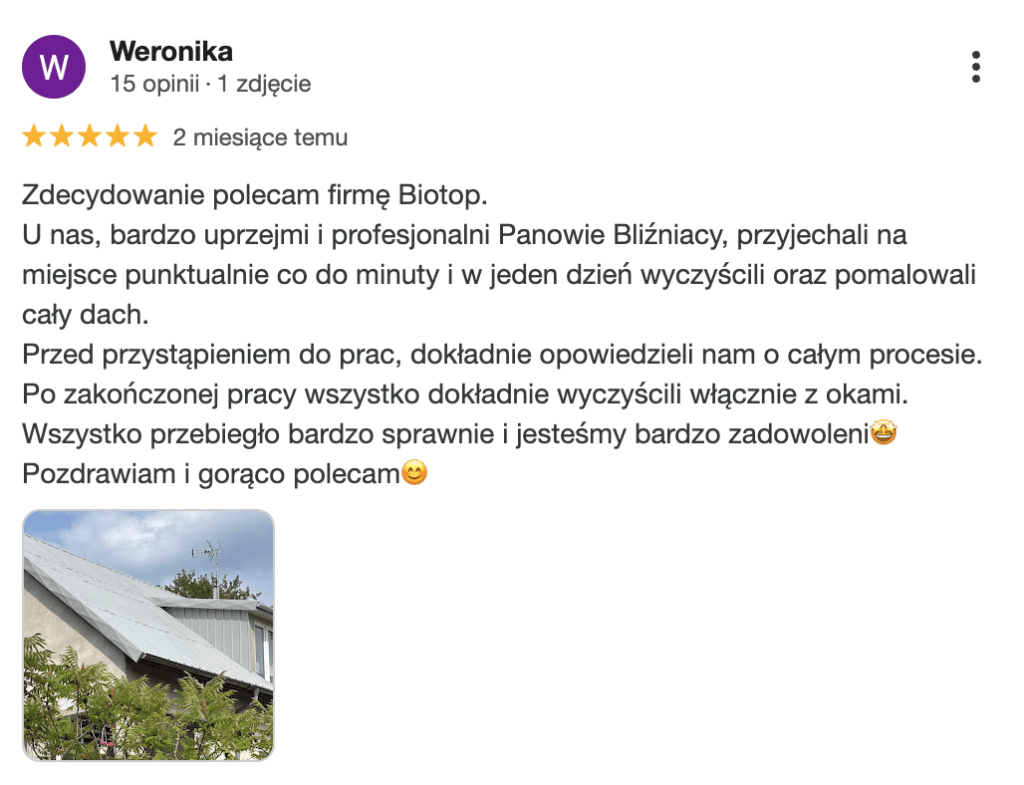This screenshot has width=1024, height=785.
Task: Click the smiling emoji after 'polecam'
Action: pyautogui.click(x=414, y=474)
